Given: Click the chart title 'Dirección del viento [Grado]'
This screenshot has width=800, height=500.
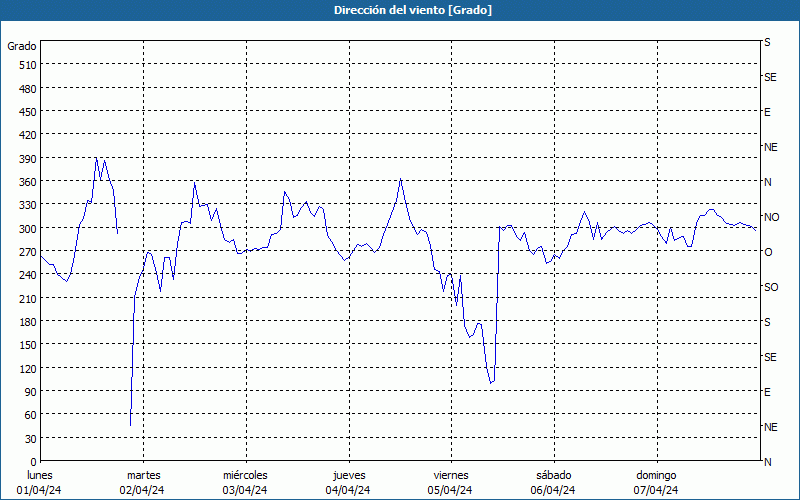Looking at the screenshot, I should (413, 10).
